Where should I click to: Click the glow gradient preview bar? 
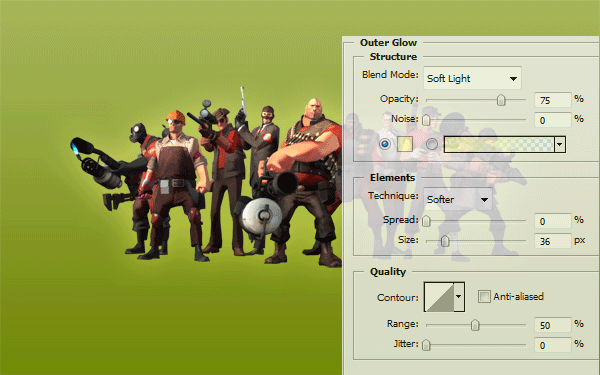(x=499, y=144)
